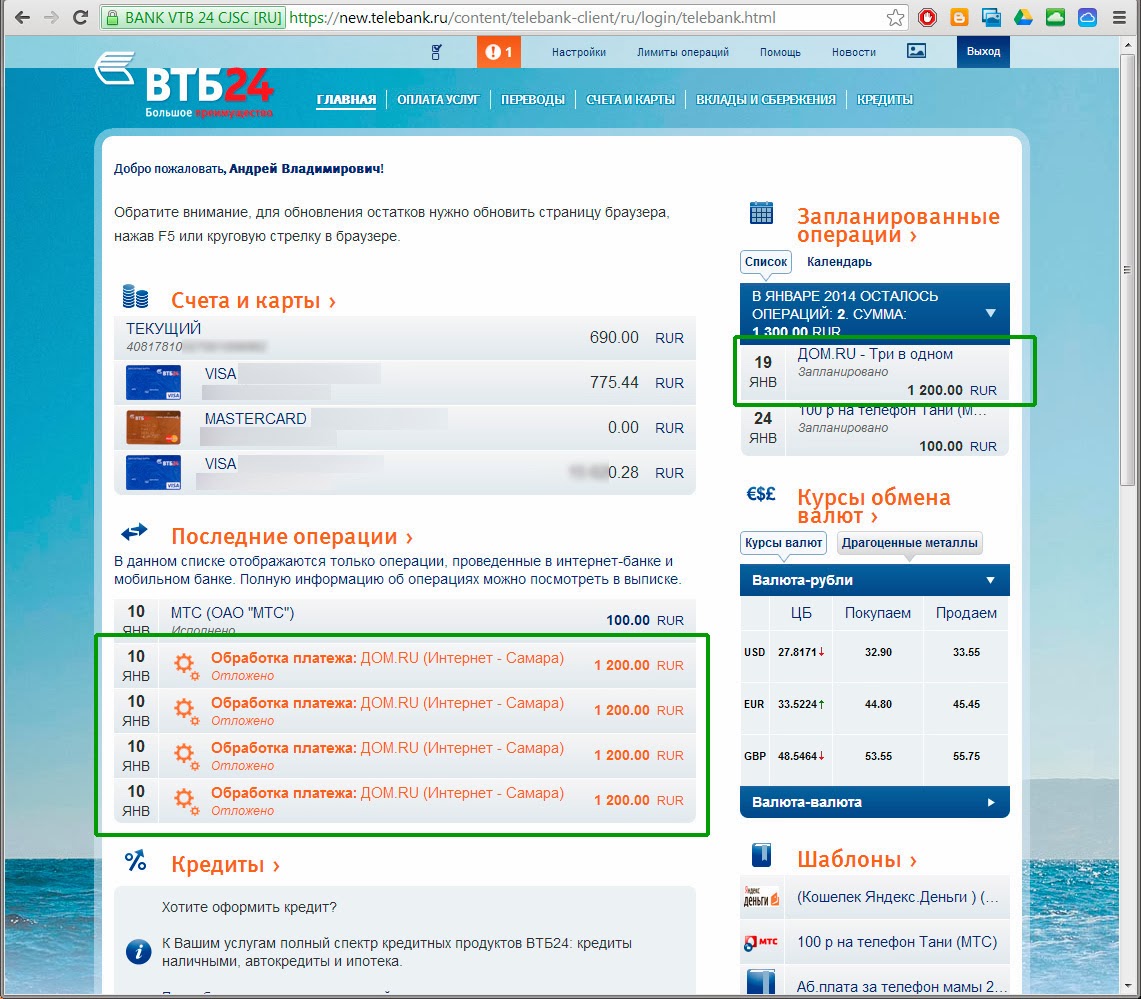Click the folder icon beside Шаблоны

pos(761,854)
